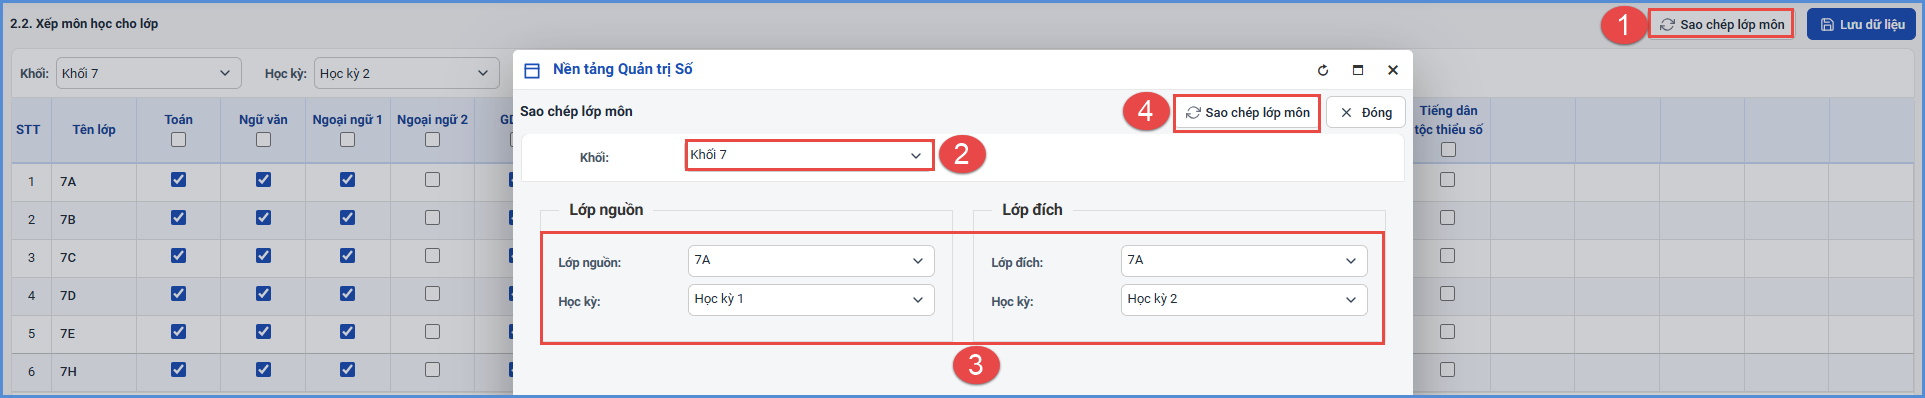The height and width of the screenshot is (398, 1925).
Task: Click the Đóng button
Action: [1366, 113]
